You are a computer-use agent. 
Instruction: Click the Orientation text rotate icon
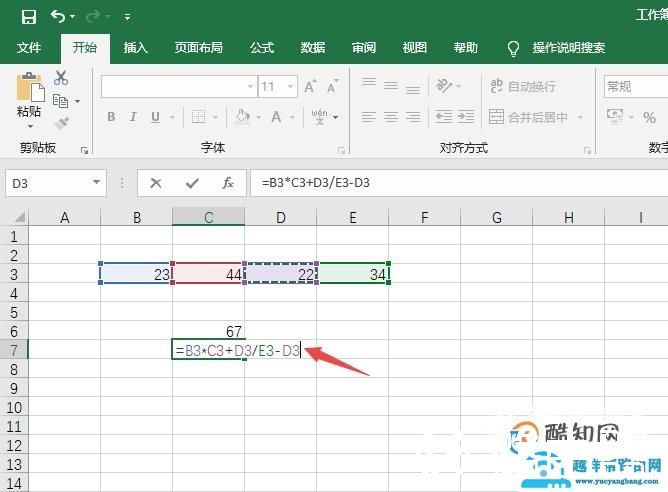(444, 86)
